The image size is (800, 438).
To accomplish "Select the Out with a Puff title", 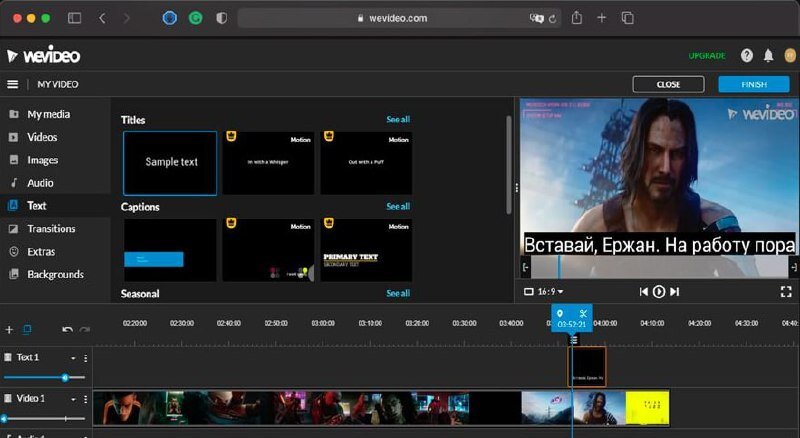I will click(366, 163).
